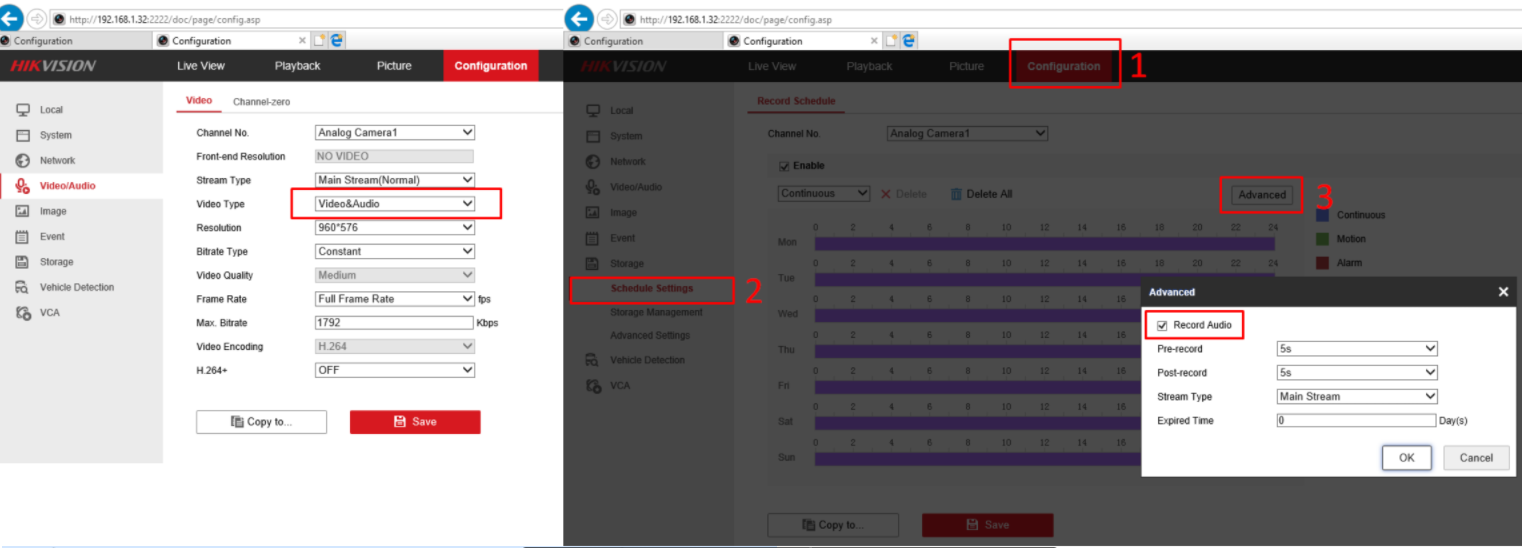The image size is (1522, 548).
Task: Uncheck the Record Audio checkbox
Action: coord(1162,326)
